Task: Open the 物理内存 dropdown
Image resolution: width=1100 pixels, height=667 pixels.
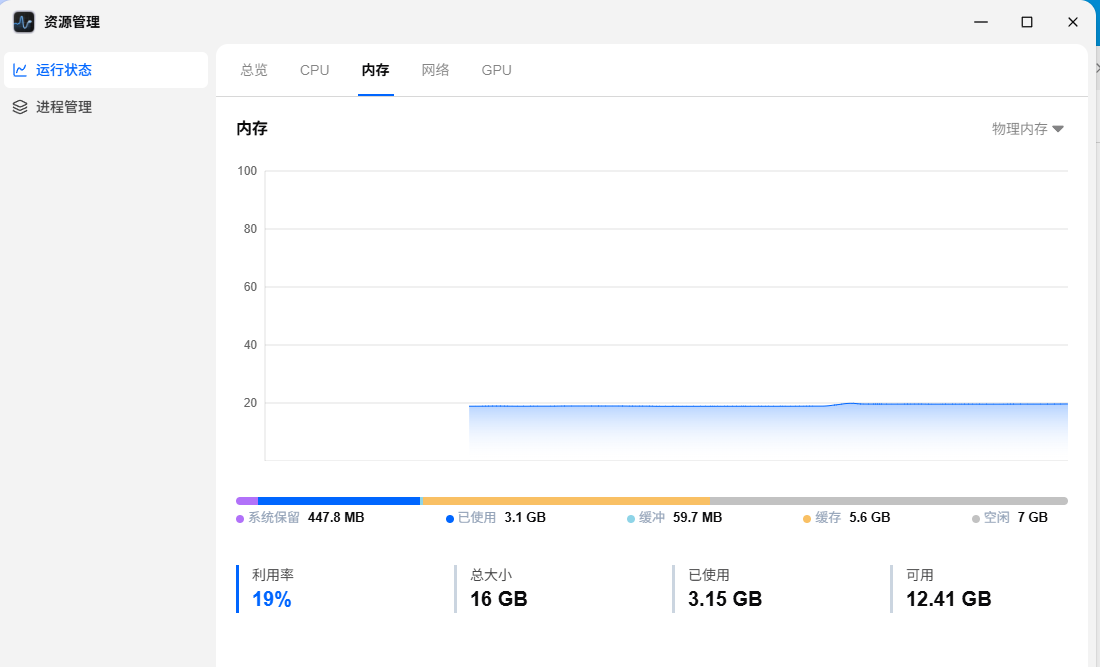Action: 1028,128
